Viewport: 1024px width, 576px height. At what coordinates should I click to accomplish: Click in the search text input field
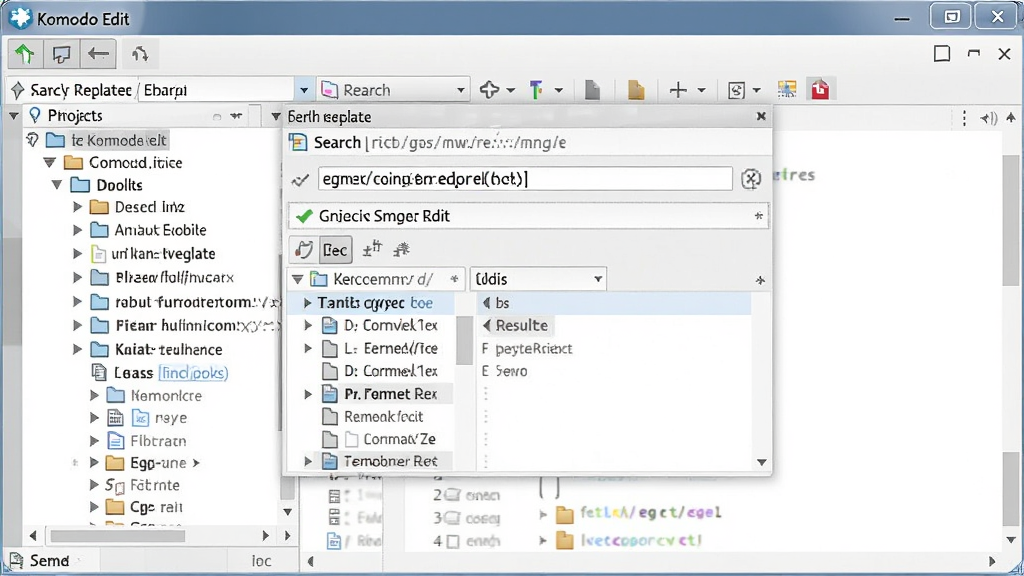[525, 178]
